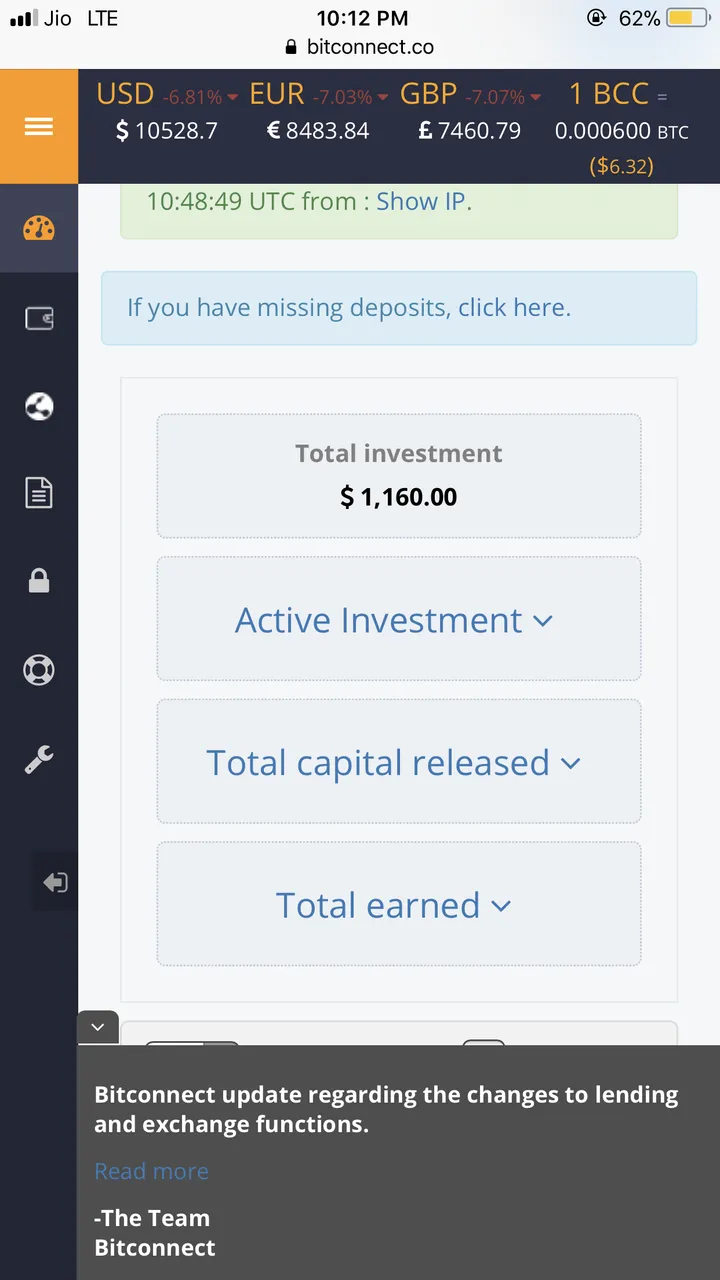This screenshot has height=1280, width=720.
Task: Open the wallet icon in sidebar
Action: (39, 319)
